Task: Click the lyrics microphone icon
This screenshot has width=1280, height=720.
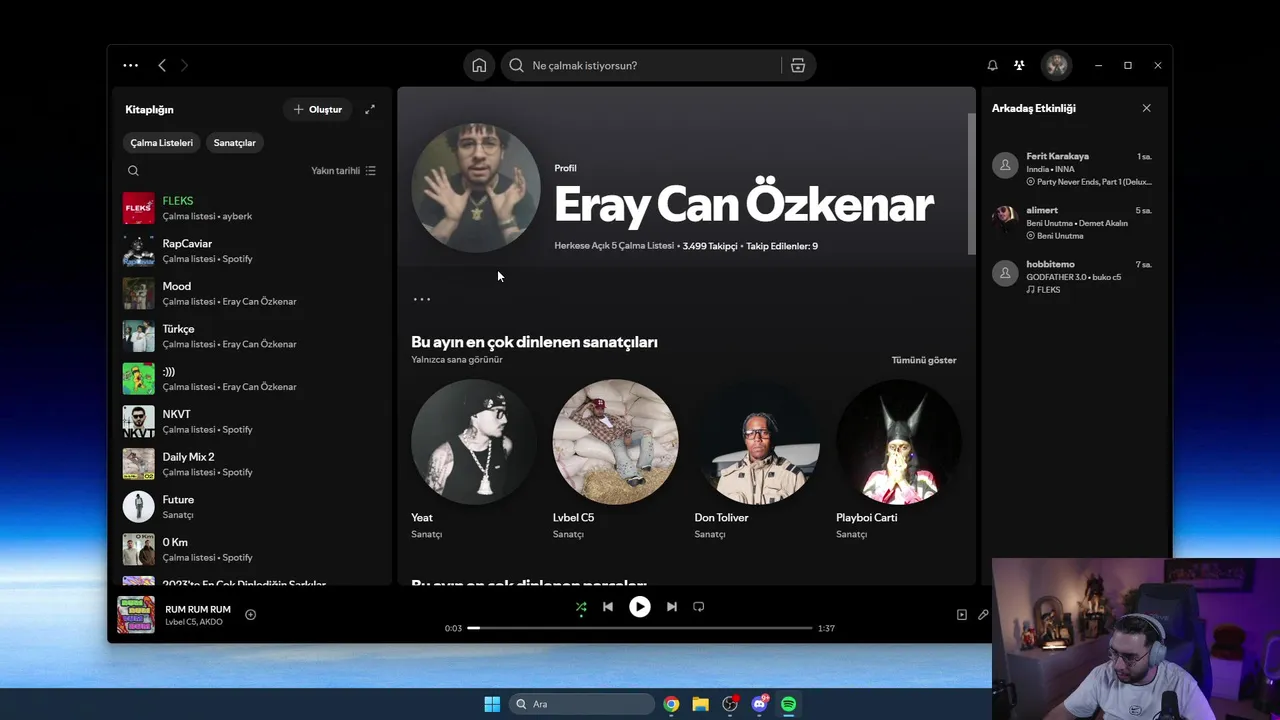Action: coord(984,615)
